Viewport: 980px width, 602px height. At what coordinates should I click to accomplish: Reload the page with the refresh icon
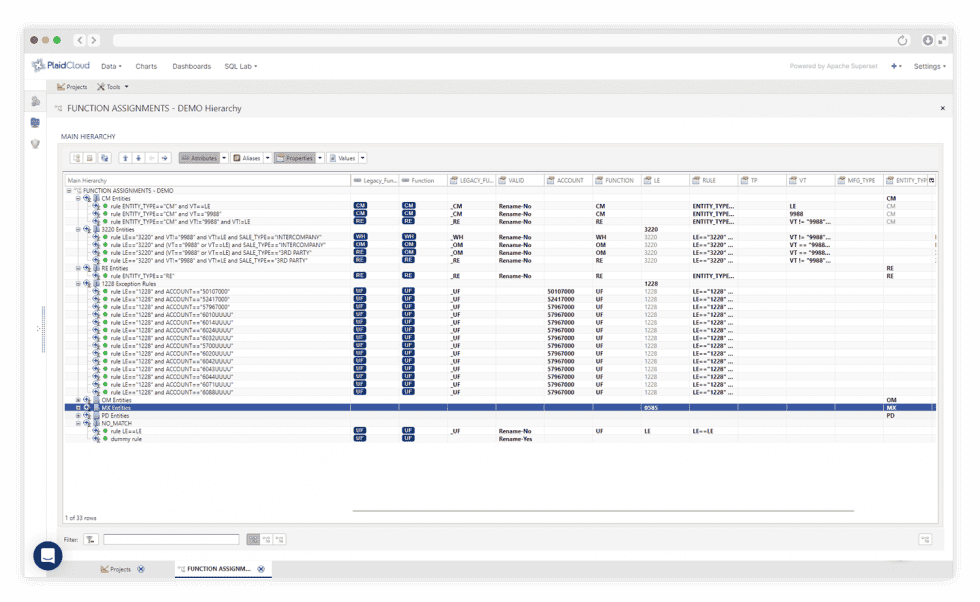(x=902, y=41)
